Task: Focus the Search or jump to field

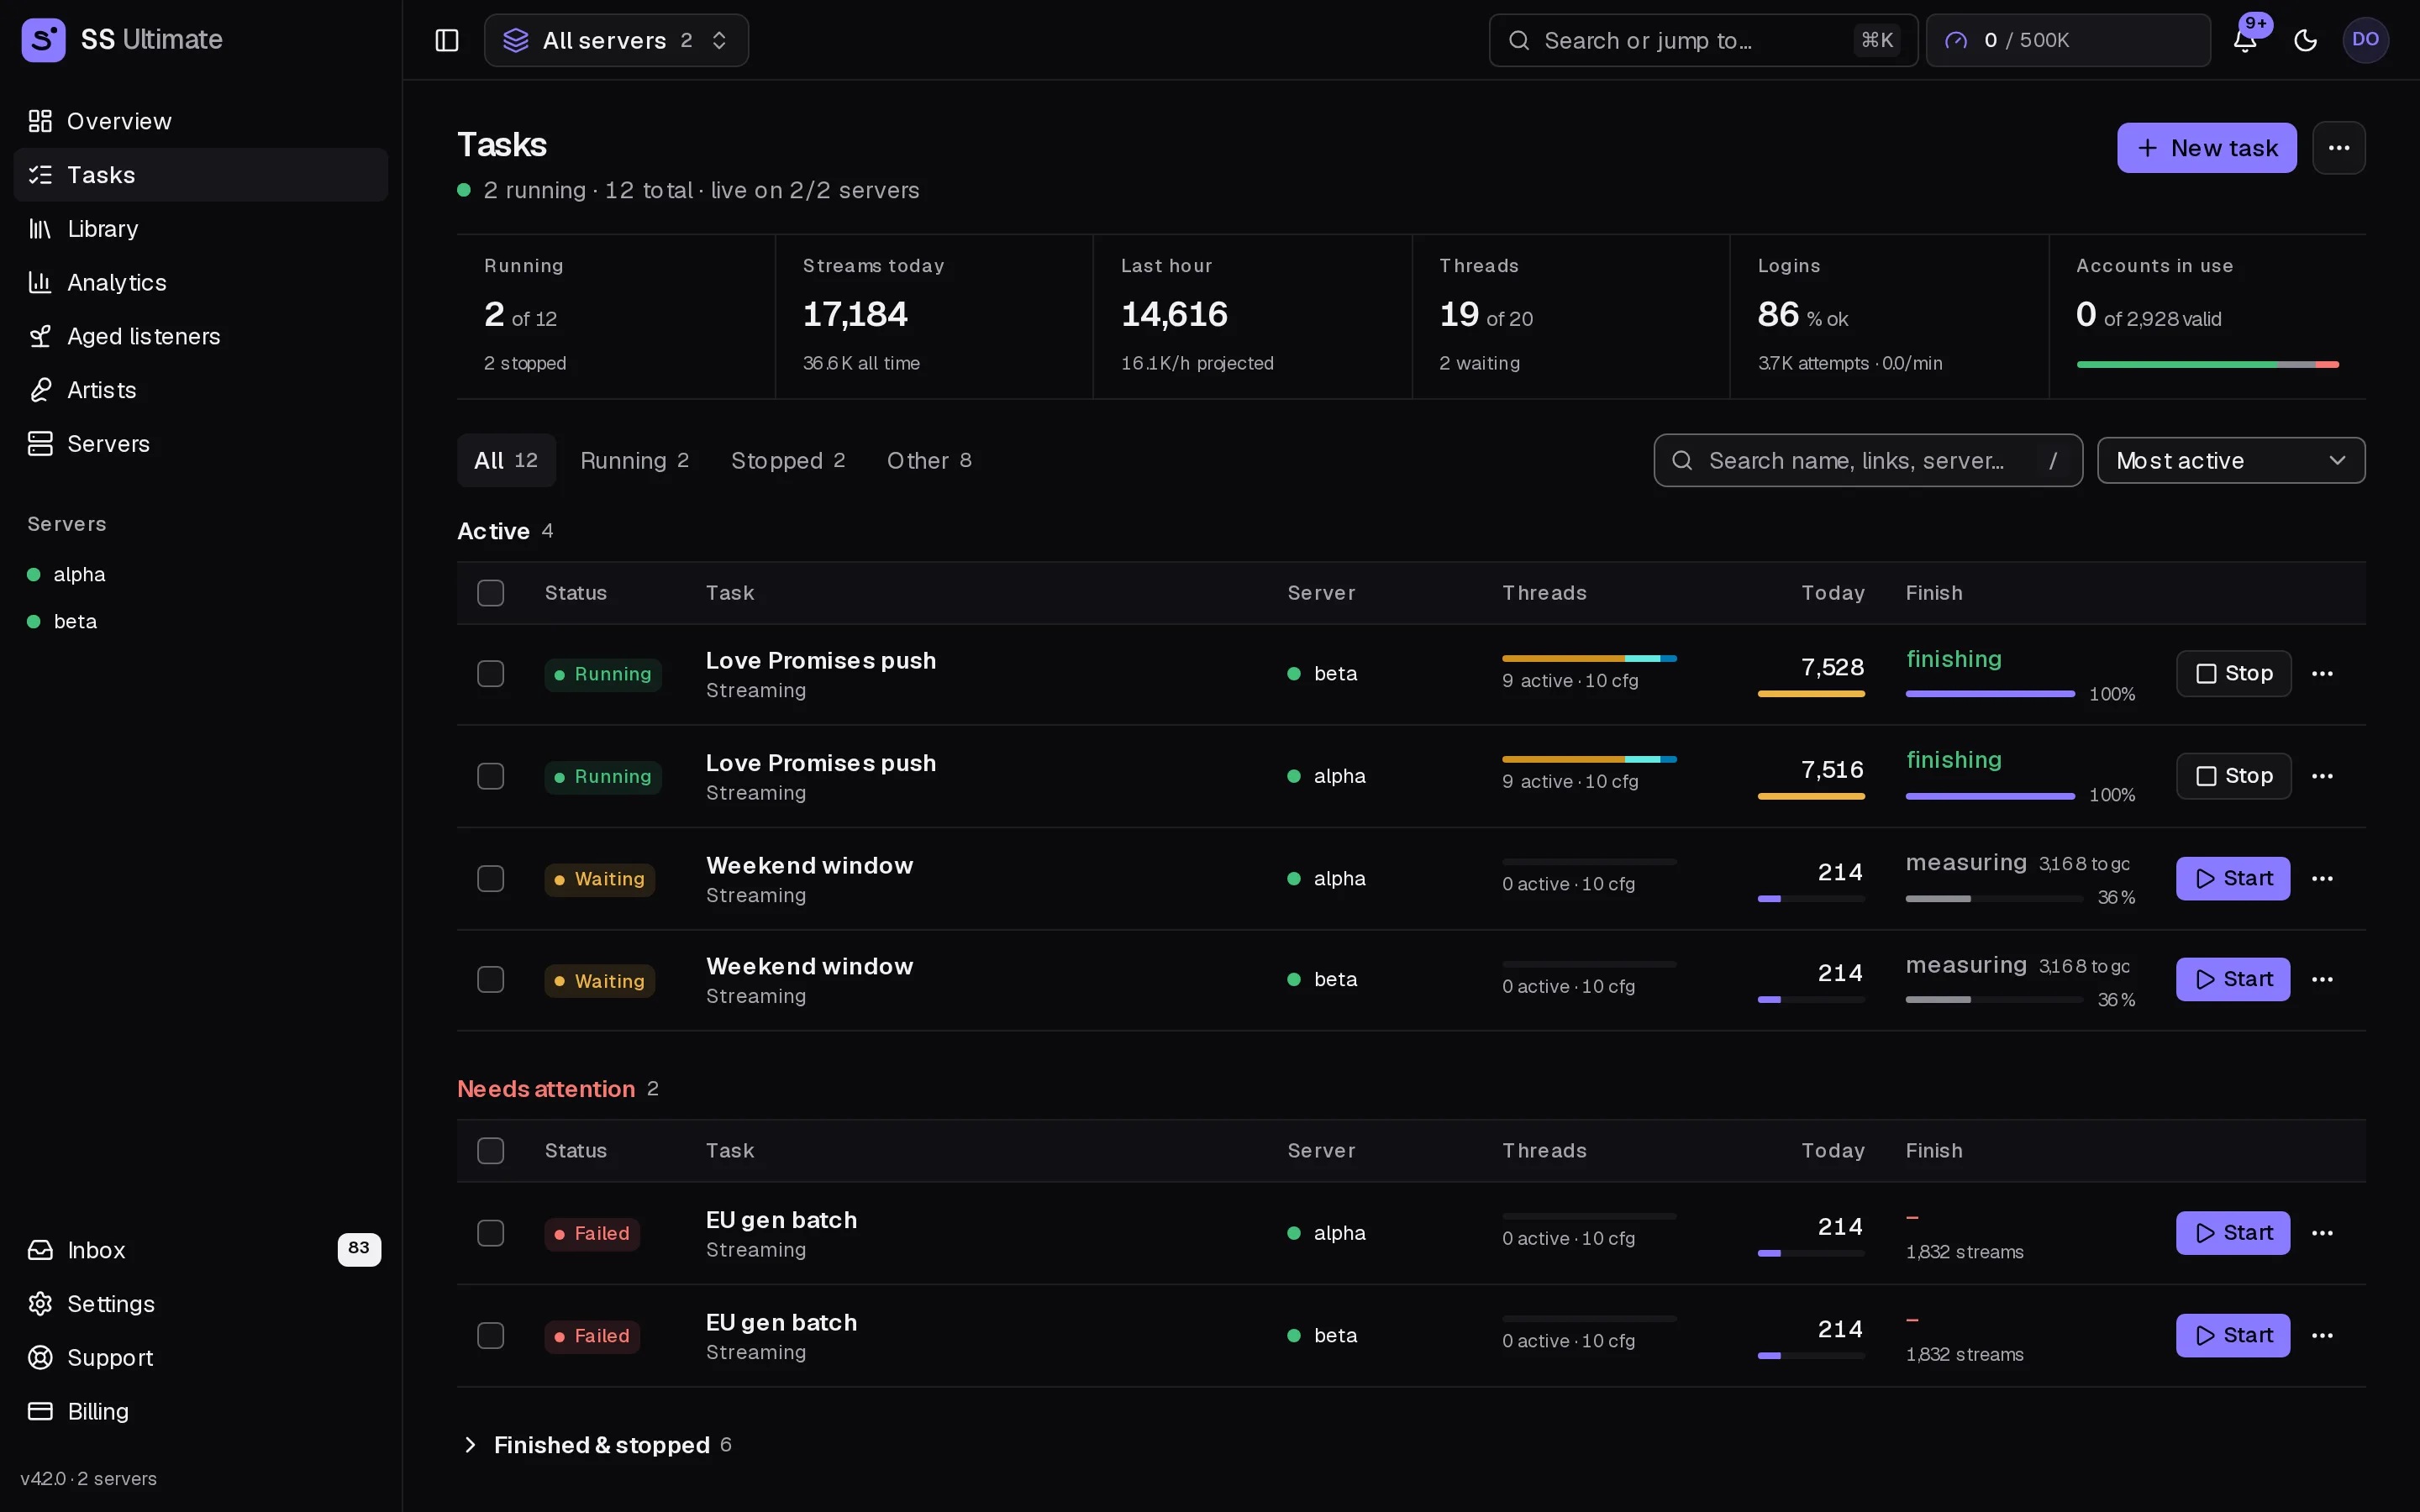Action: tap(1703, 40)
